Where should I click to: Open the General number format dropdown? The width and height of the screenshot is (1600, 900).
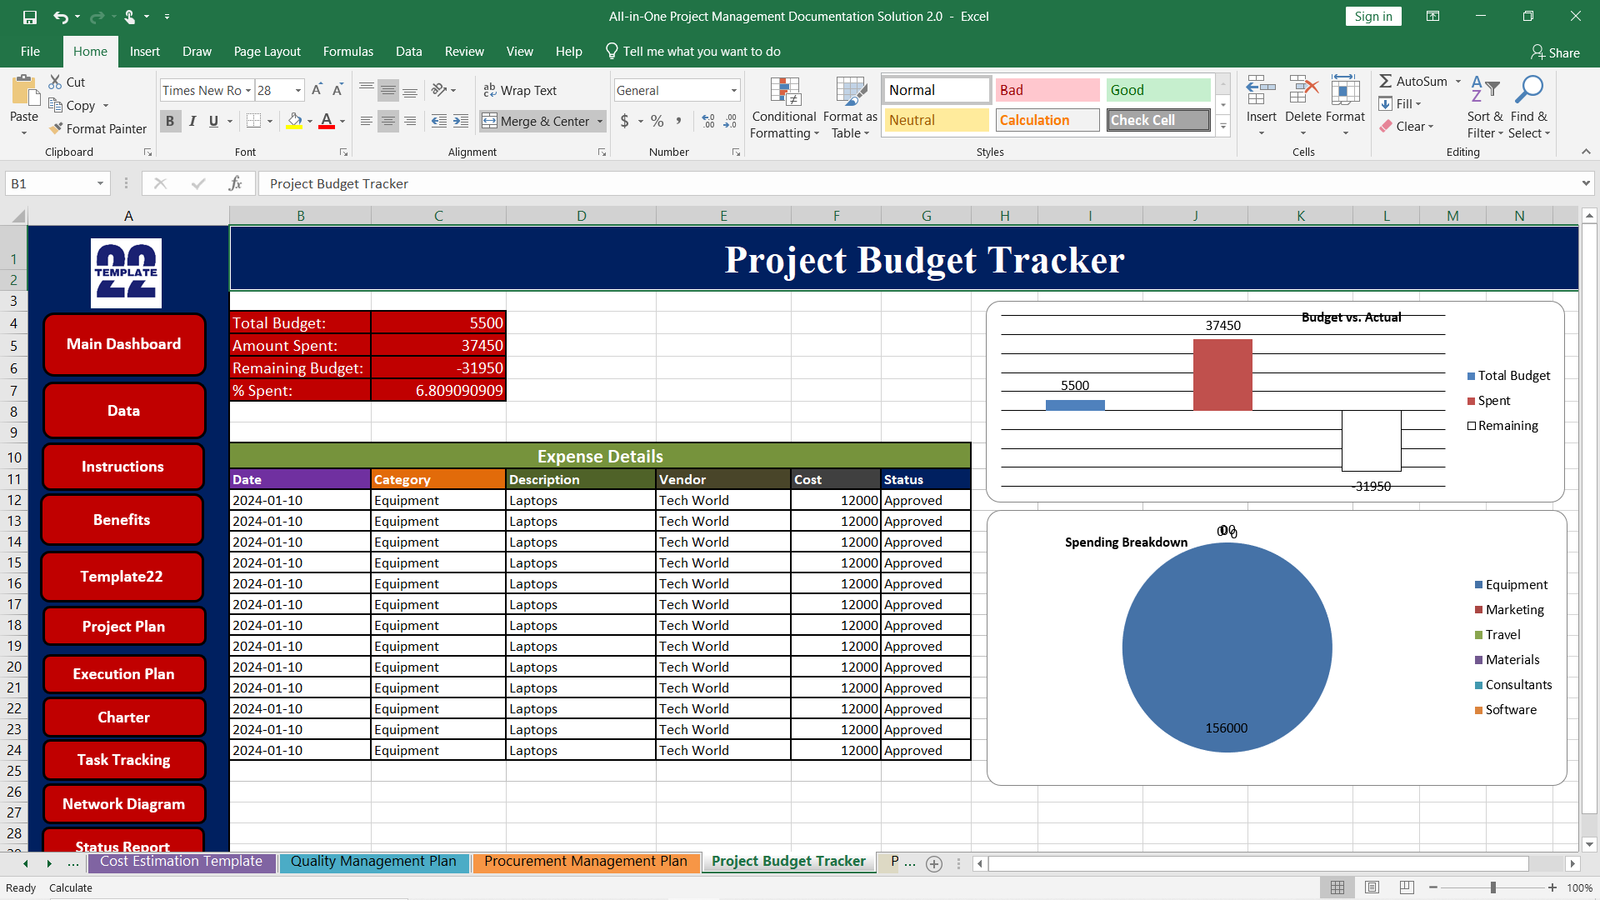734,90
